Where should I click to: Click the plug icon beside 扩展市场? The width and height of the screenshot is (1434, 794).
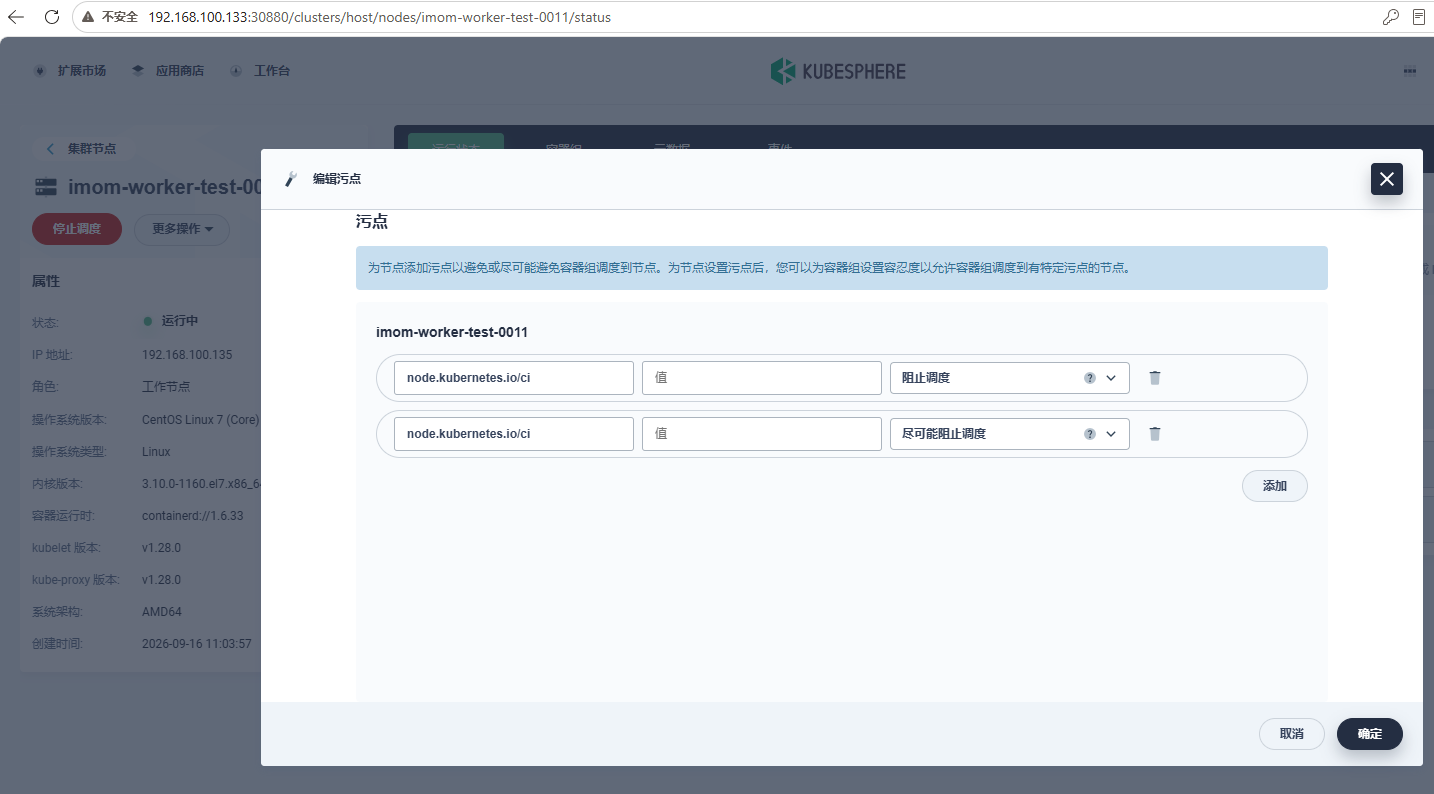(40, 71)
